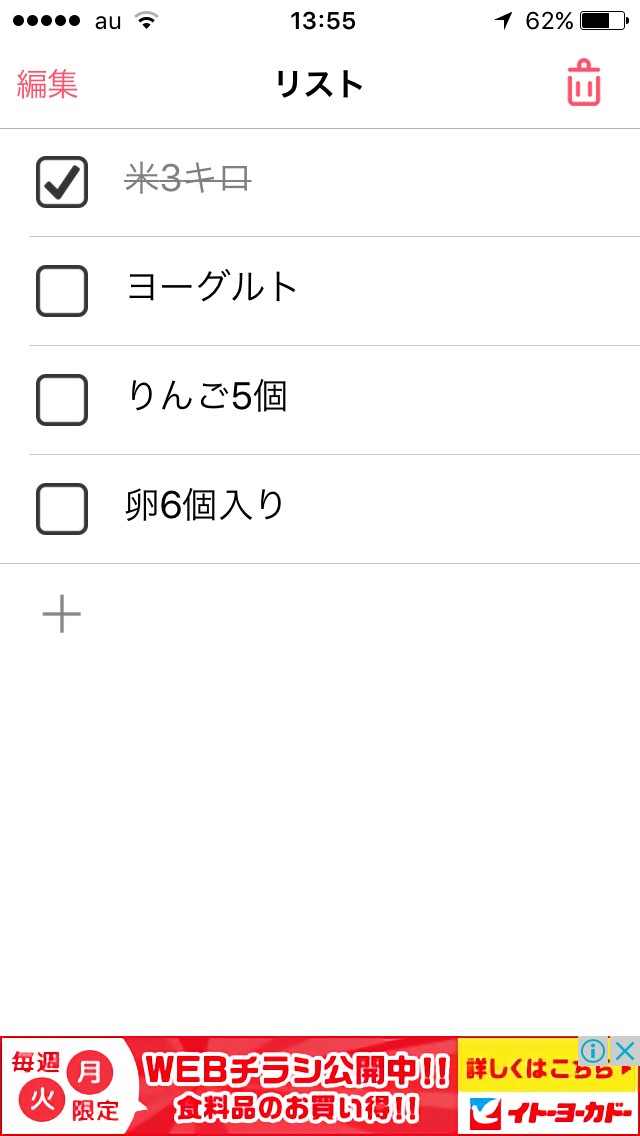Tap the crossed-out 米3キロ item text
The image size is (640, 1136).
tap(188, 180)
